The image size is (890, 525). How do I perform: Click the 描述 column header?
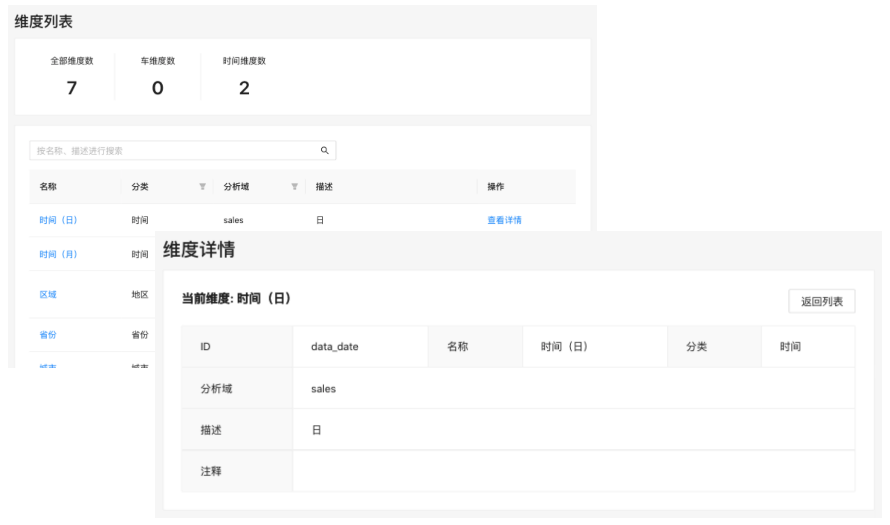[x=324, y=187]
